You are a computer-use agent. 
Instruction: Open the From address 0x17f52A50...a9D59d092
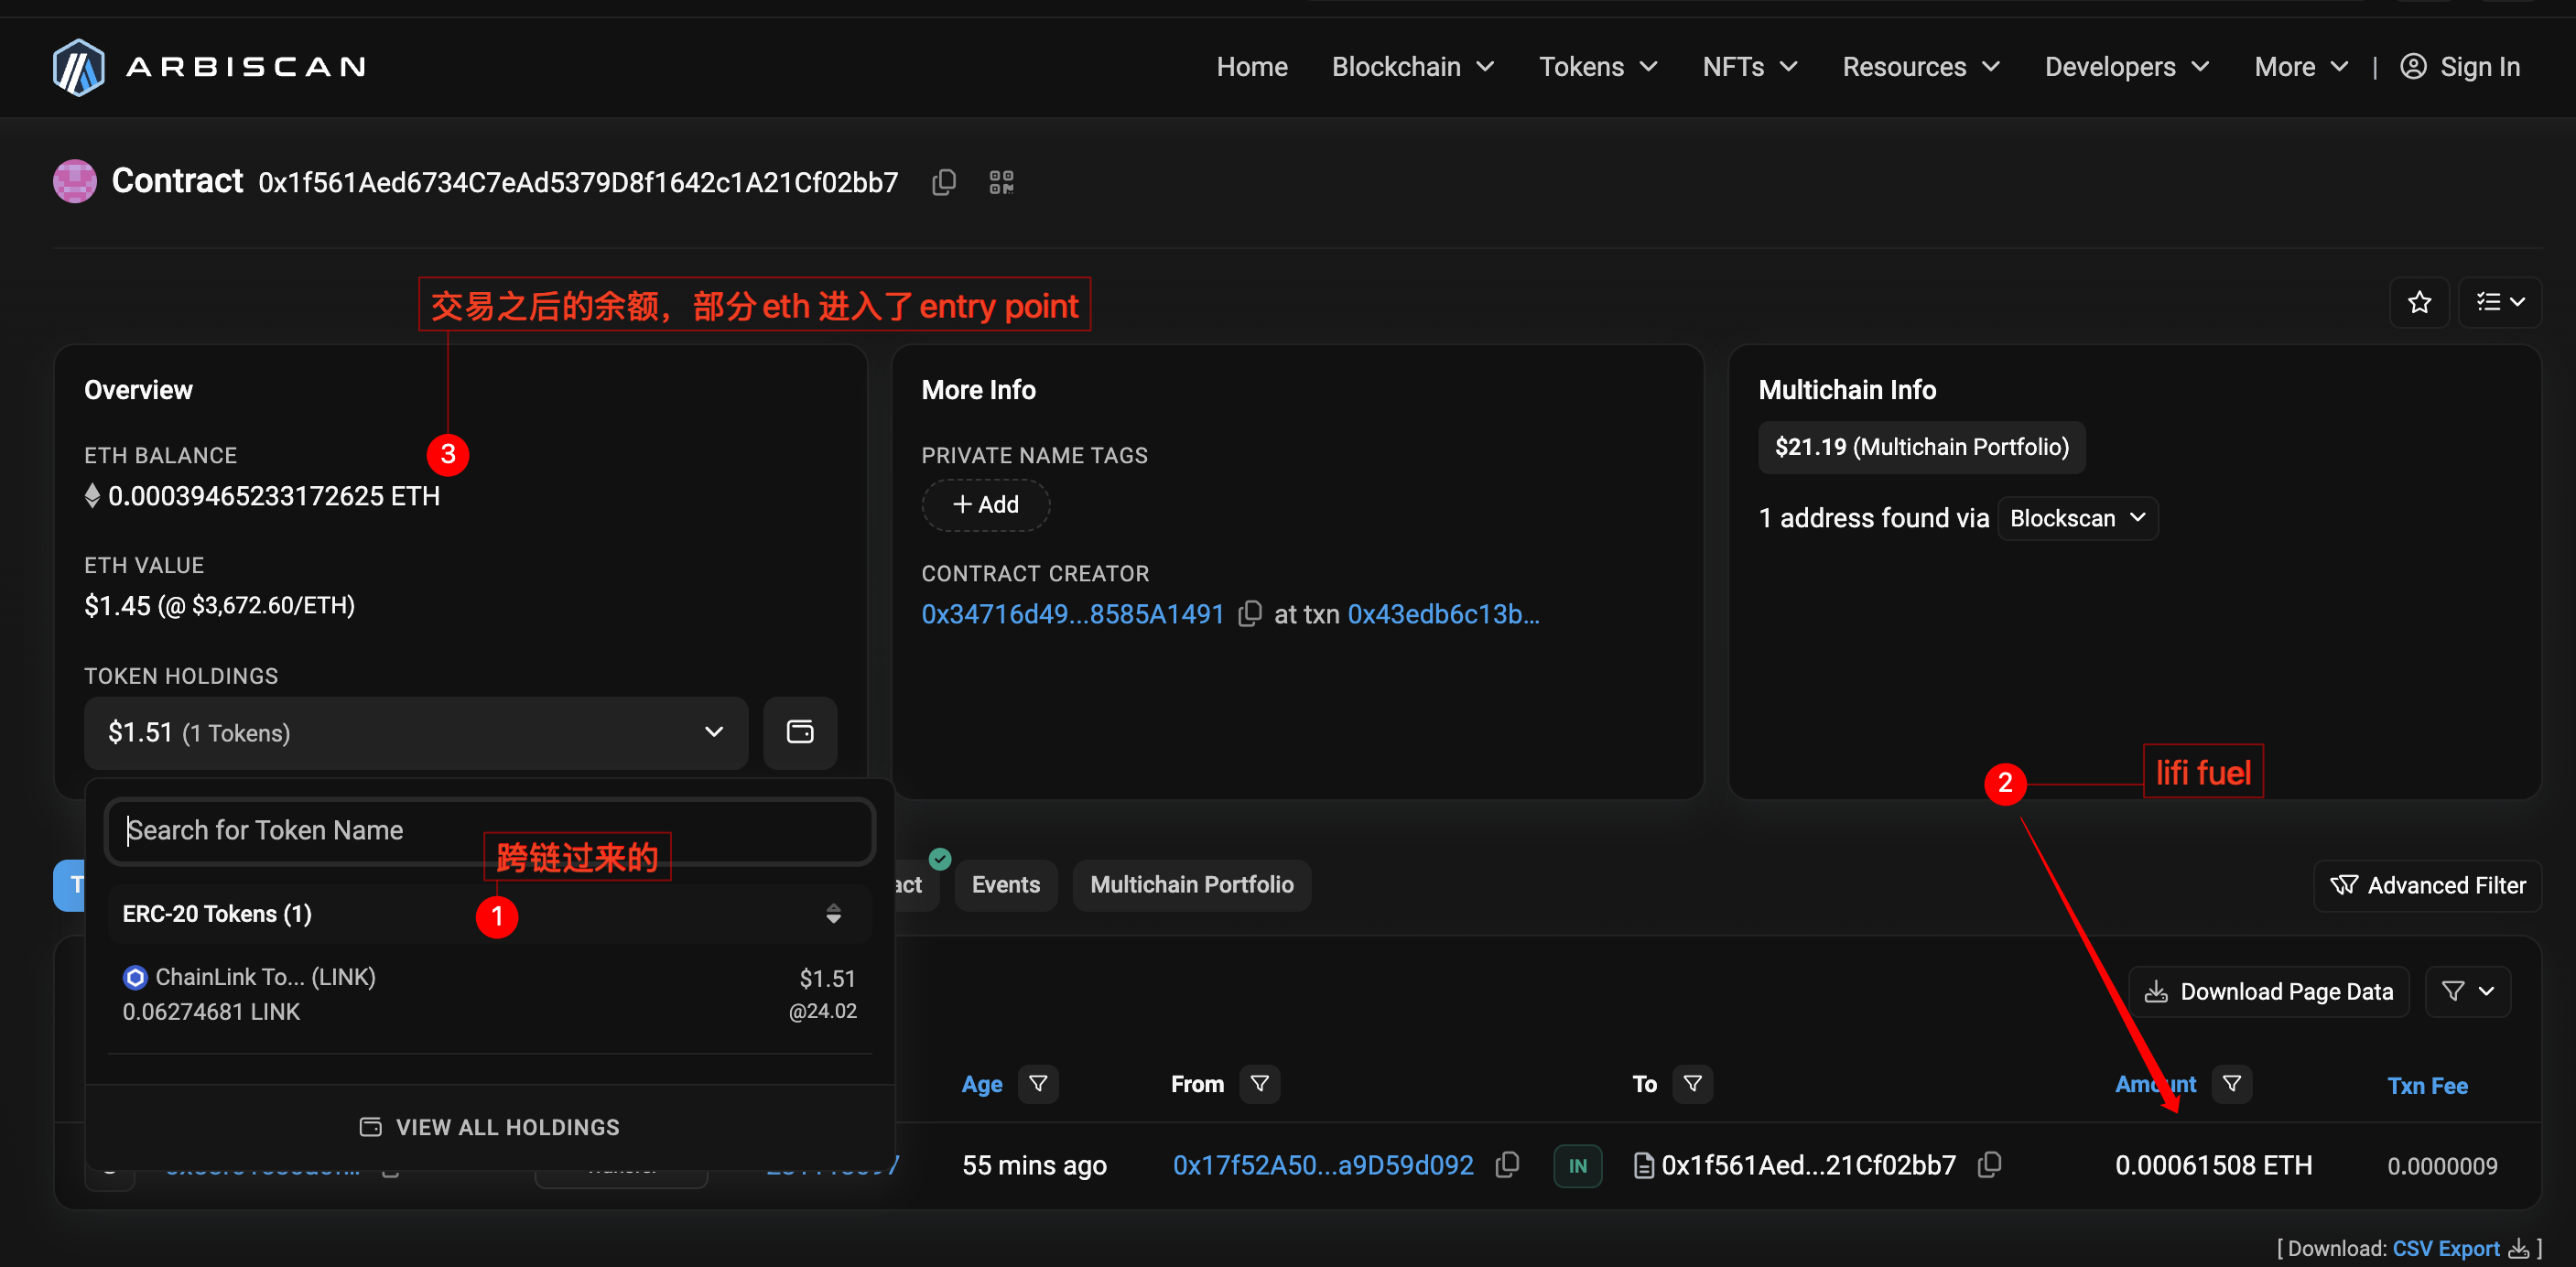(x=1323, y=1165)
